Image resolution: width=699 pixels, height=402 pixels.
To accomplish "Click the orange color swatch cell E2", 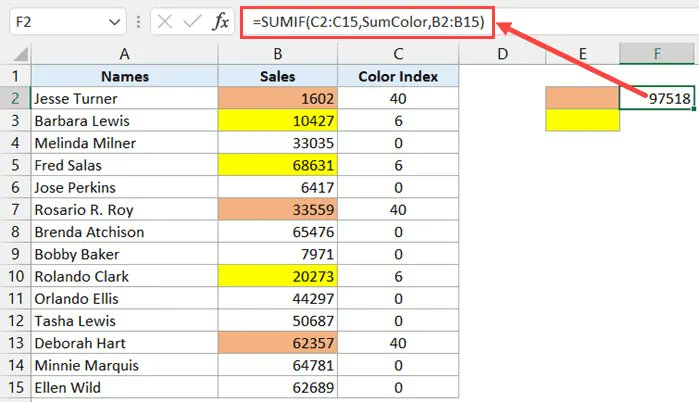I will pyautogui.click(x=582, y=98).
